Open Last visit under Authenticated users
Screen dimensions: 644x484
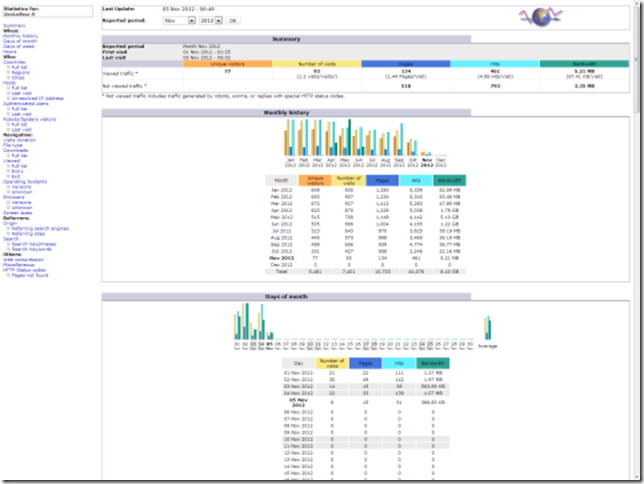click(21, 114)
